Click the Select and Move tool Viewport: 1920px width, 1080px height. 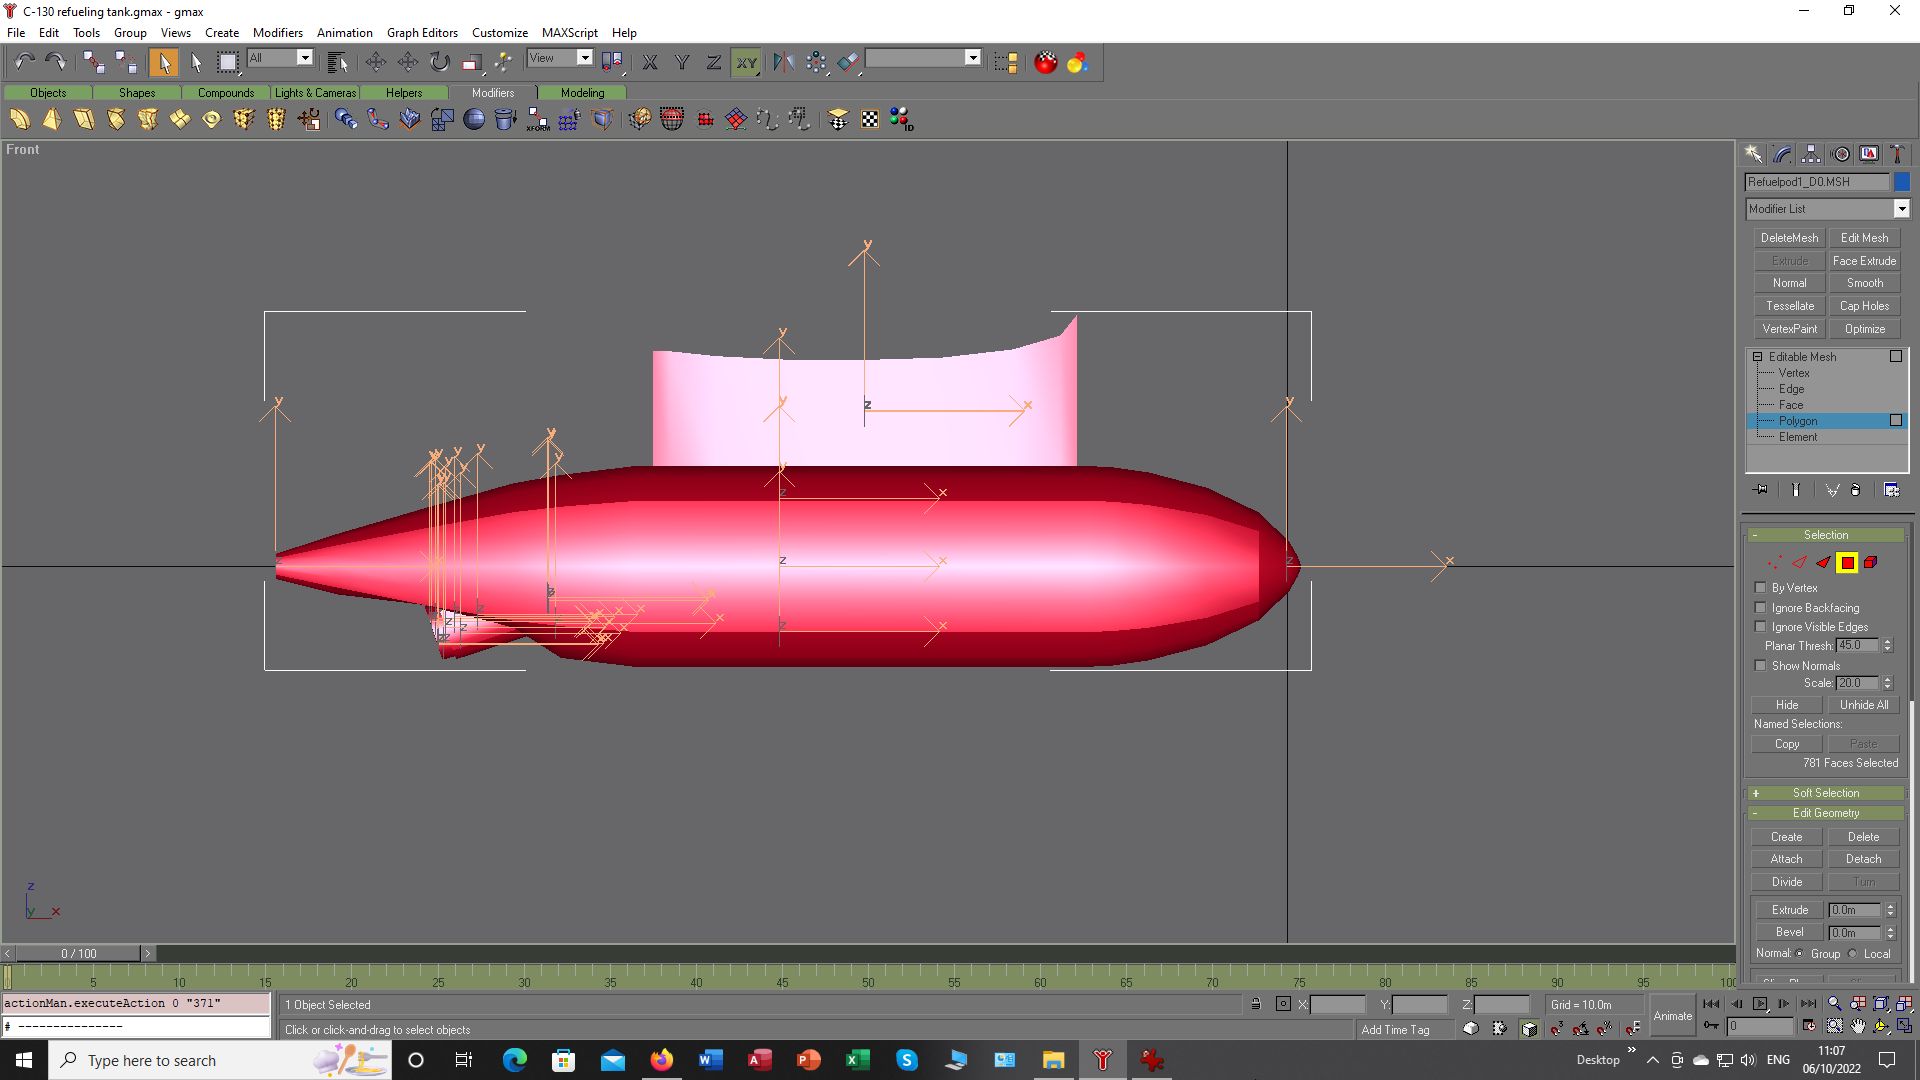[376, 62]
